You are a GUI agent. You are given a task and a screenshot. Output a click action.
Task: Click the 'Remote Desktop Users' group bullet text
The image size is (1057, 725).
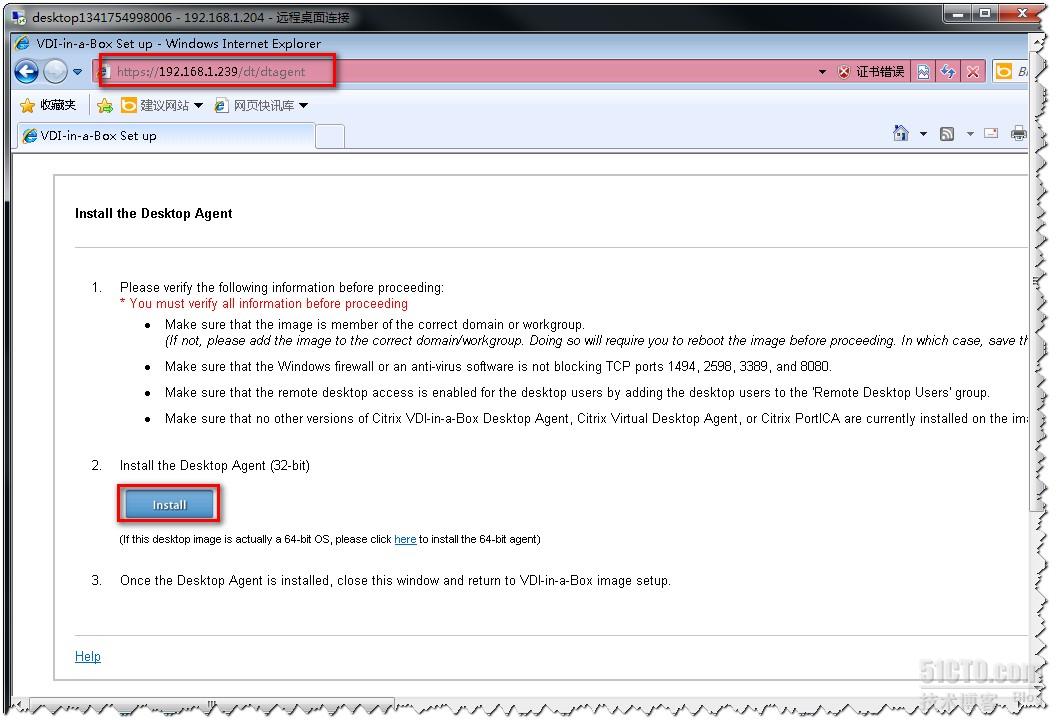click(577, 393)
